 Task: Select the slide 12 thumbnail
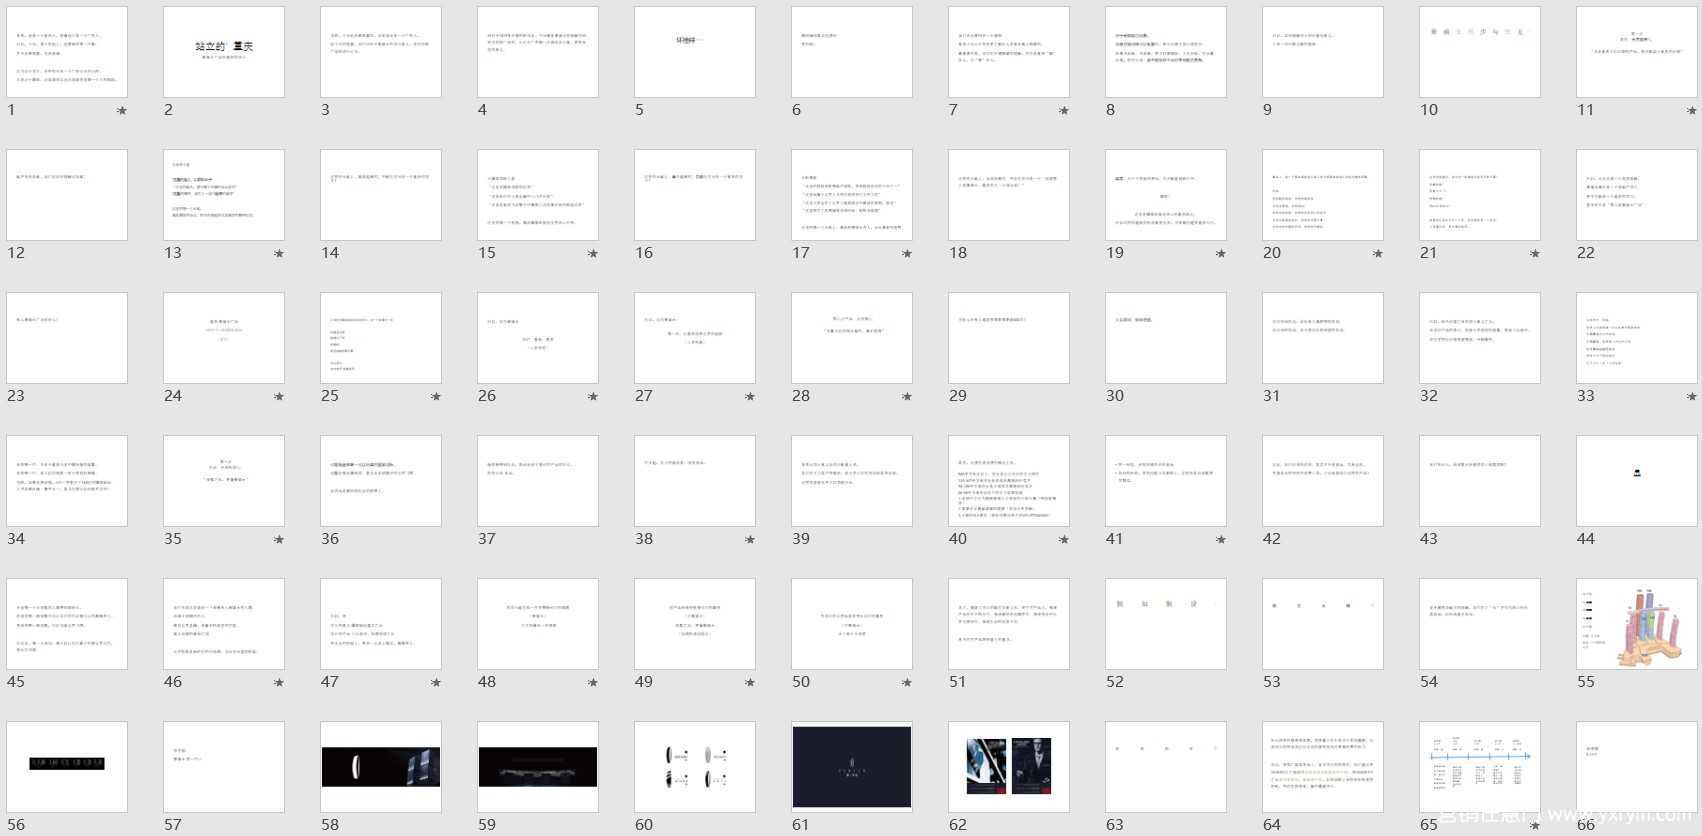coord(67,195)
